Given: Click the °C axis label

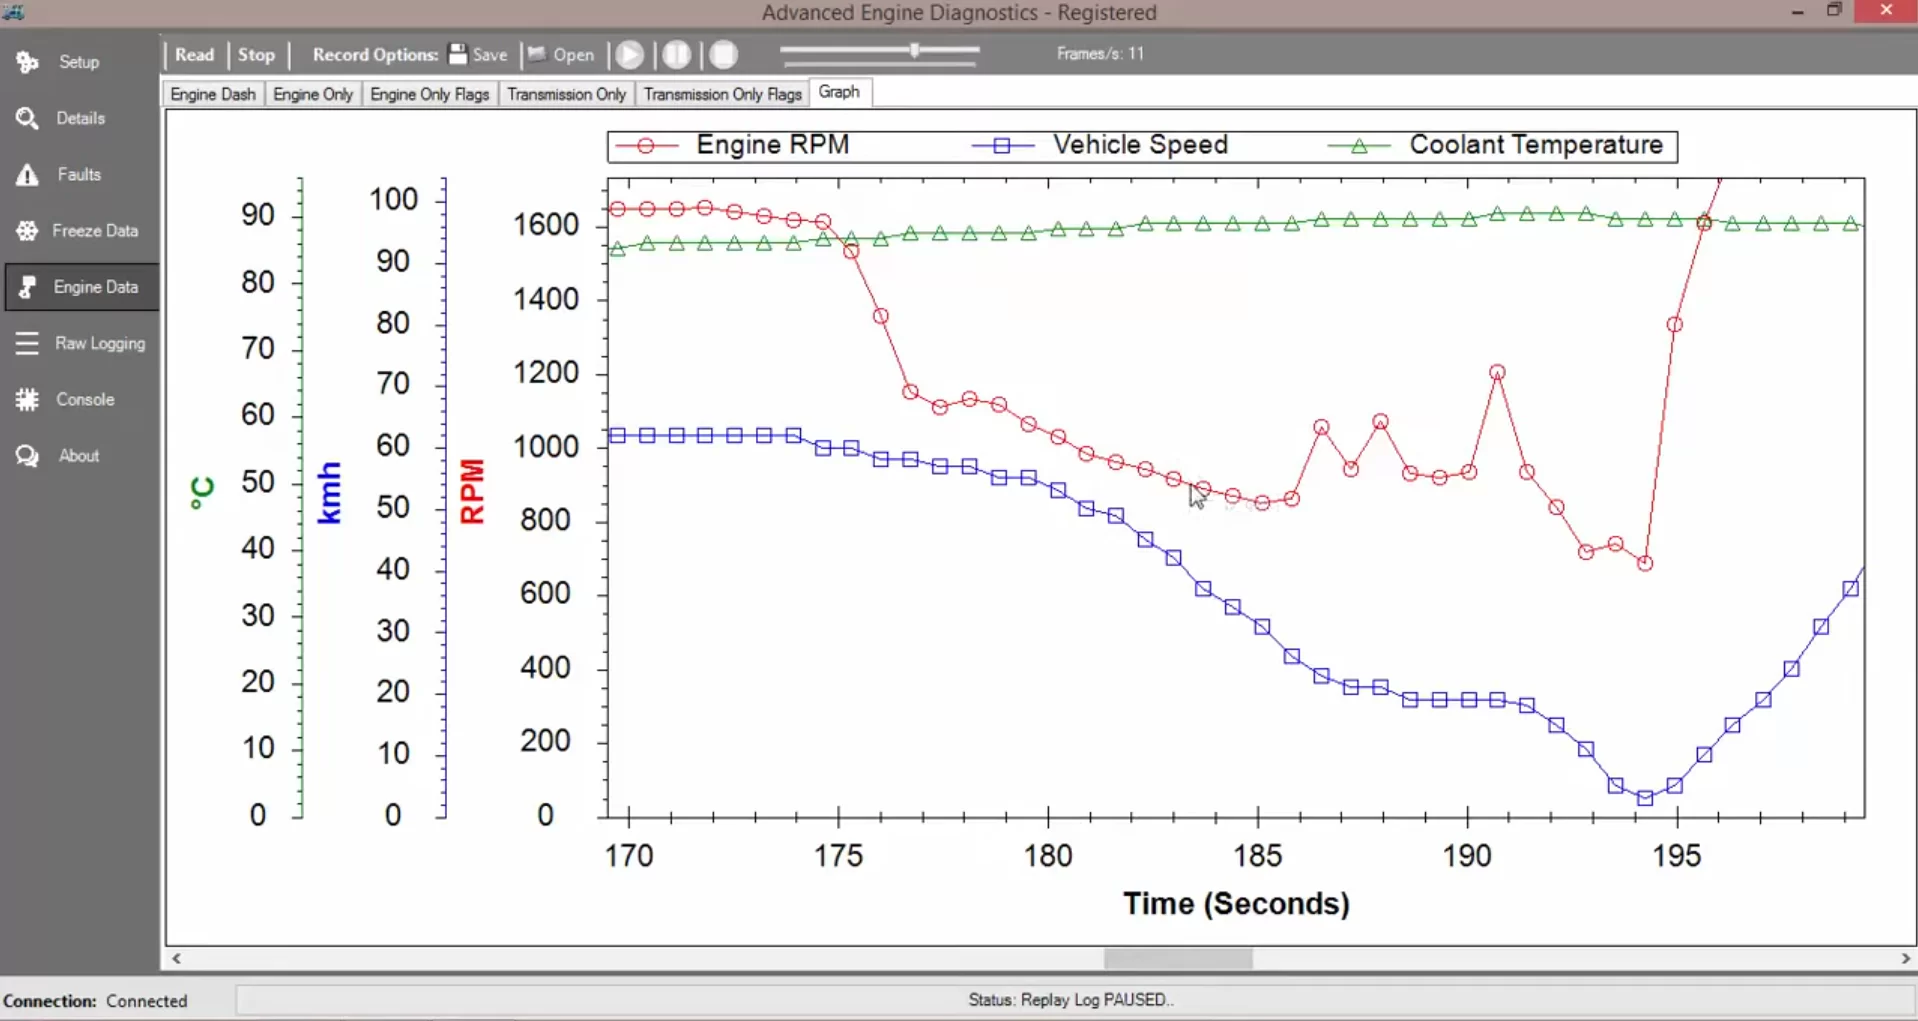Looking at the screenshot, I should tap(202, 492).
